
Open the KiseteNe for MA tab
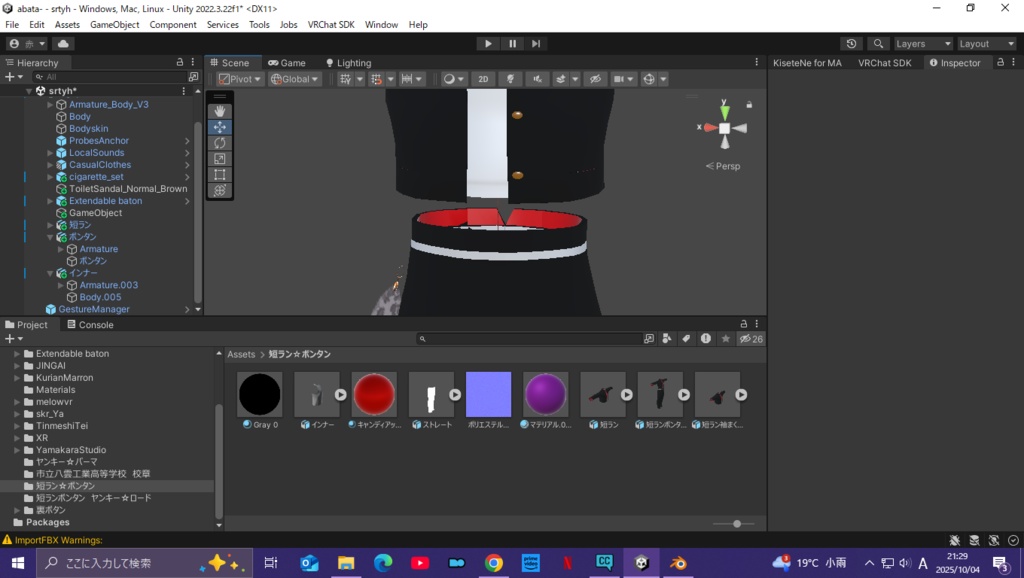pos(807,63)
